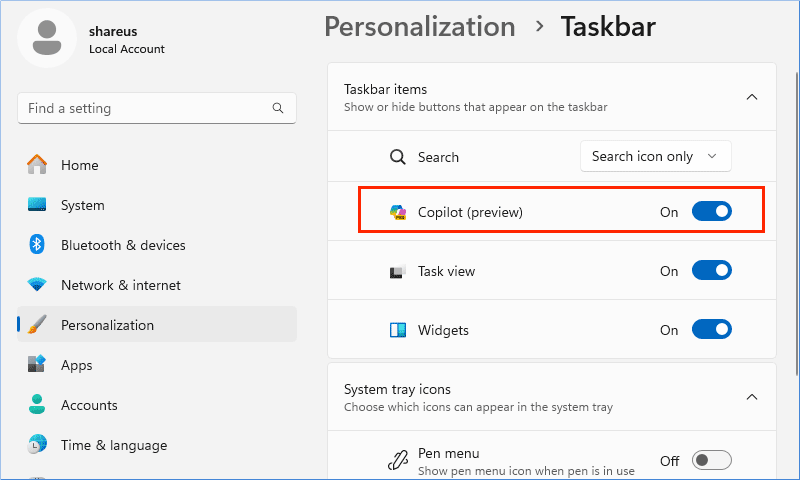800x480 pixels.
Task: Click the Find a setting search box
Action: (157, 108)
